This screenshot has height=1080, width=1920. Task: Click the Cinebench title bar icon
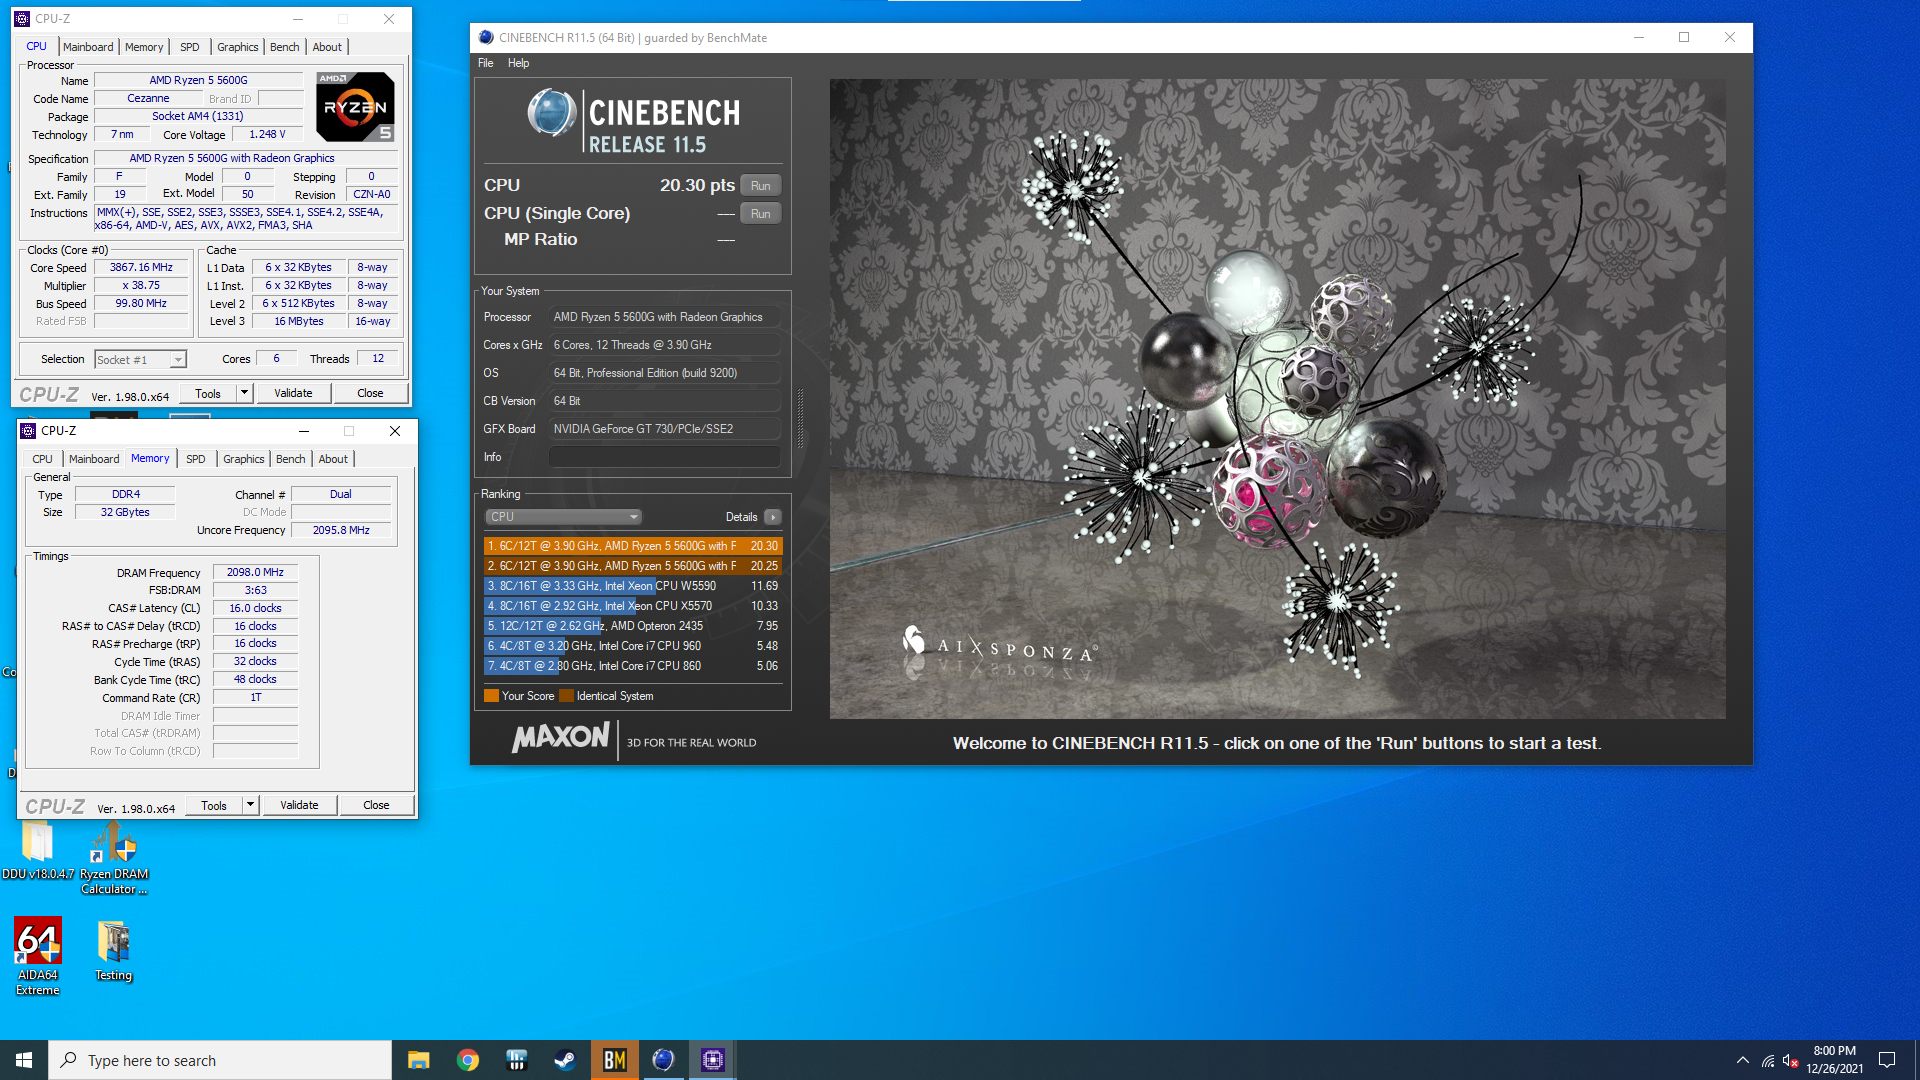(x=485, y=37)
